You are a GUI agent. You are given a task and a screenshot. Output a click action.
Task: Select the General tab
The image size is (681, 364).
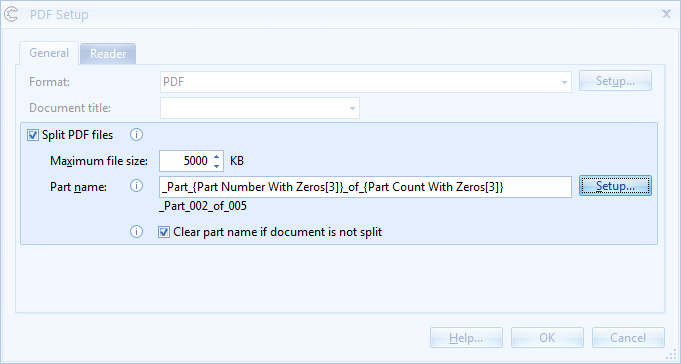[49, 53]
